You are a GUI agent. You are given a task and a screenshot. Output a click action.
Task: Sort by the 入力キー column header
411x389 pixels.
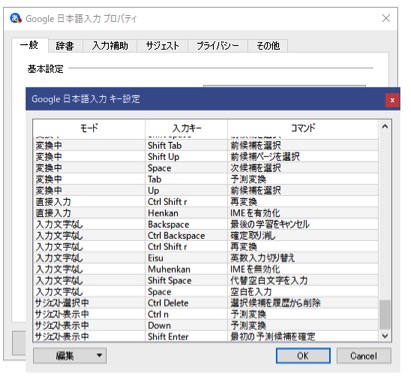(186, 128)
